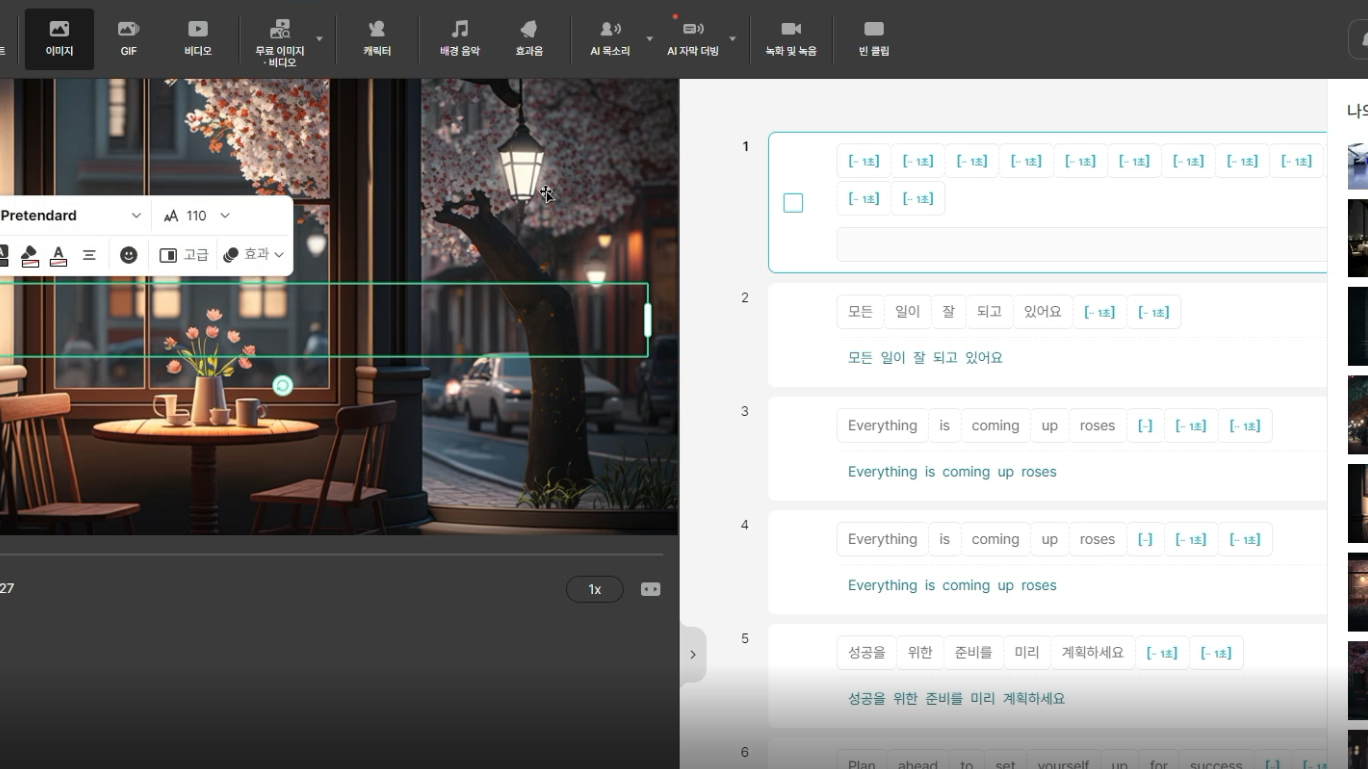
Task: Open the text alignment icon
Action: (89, 256)
